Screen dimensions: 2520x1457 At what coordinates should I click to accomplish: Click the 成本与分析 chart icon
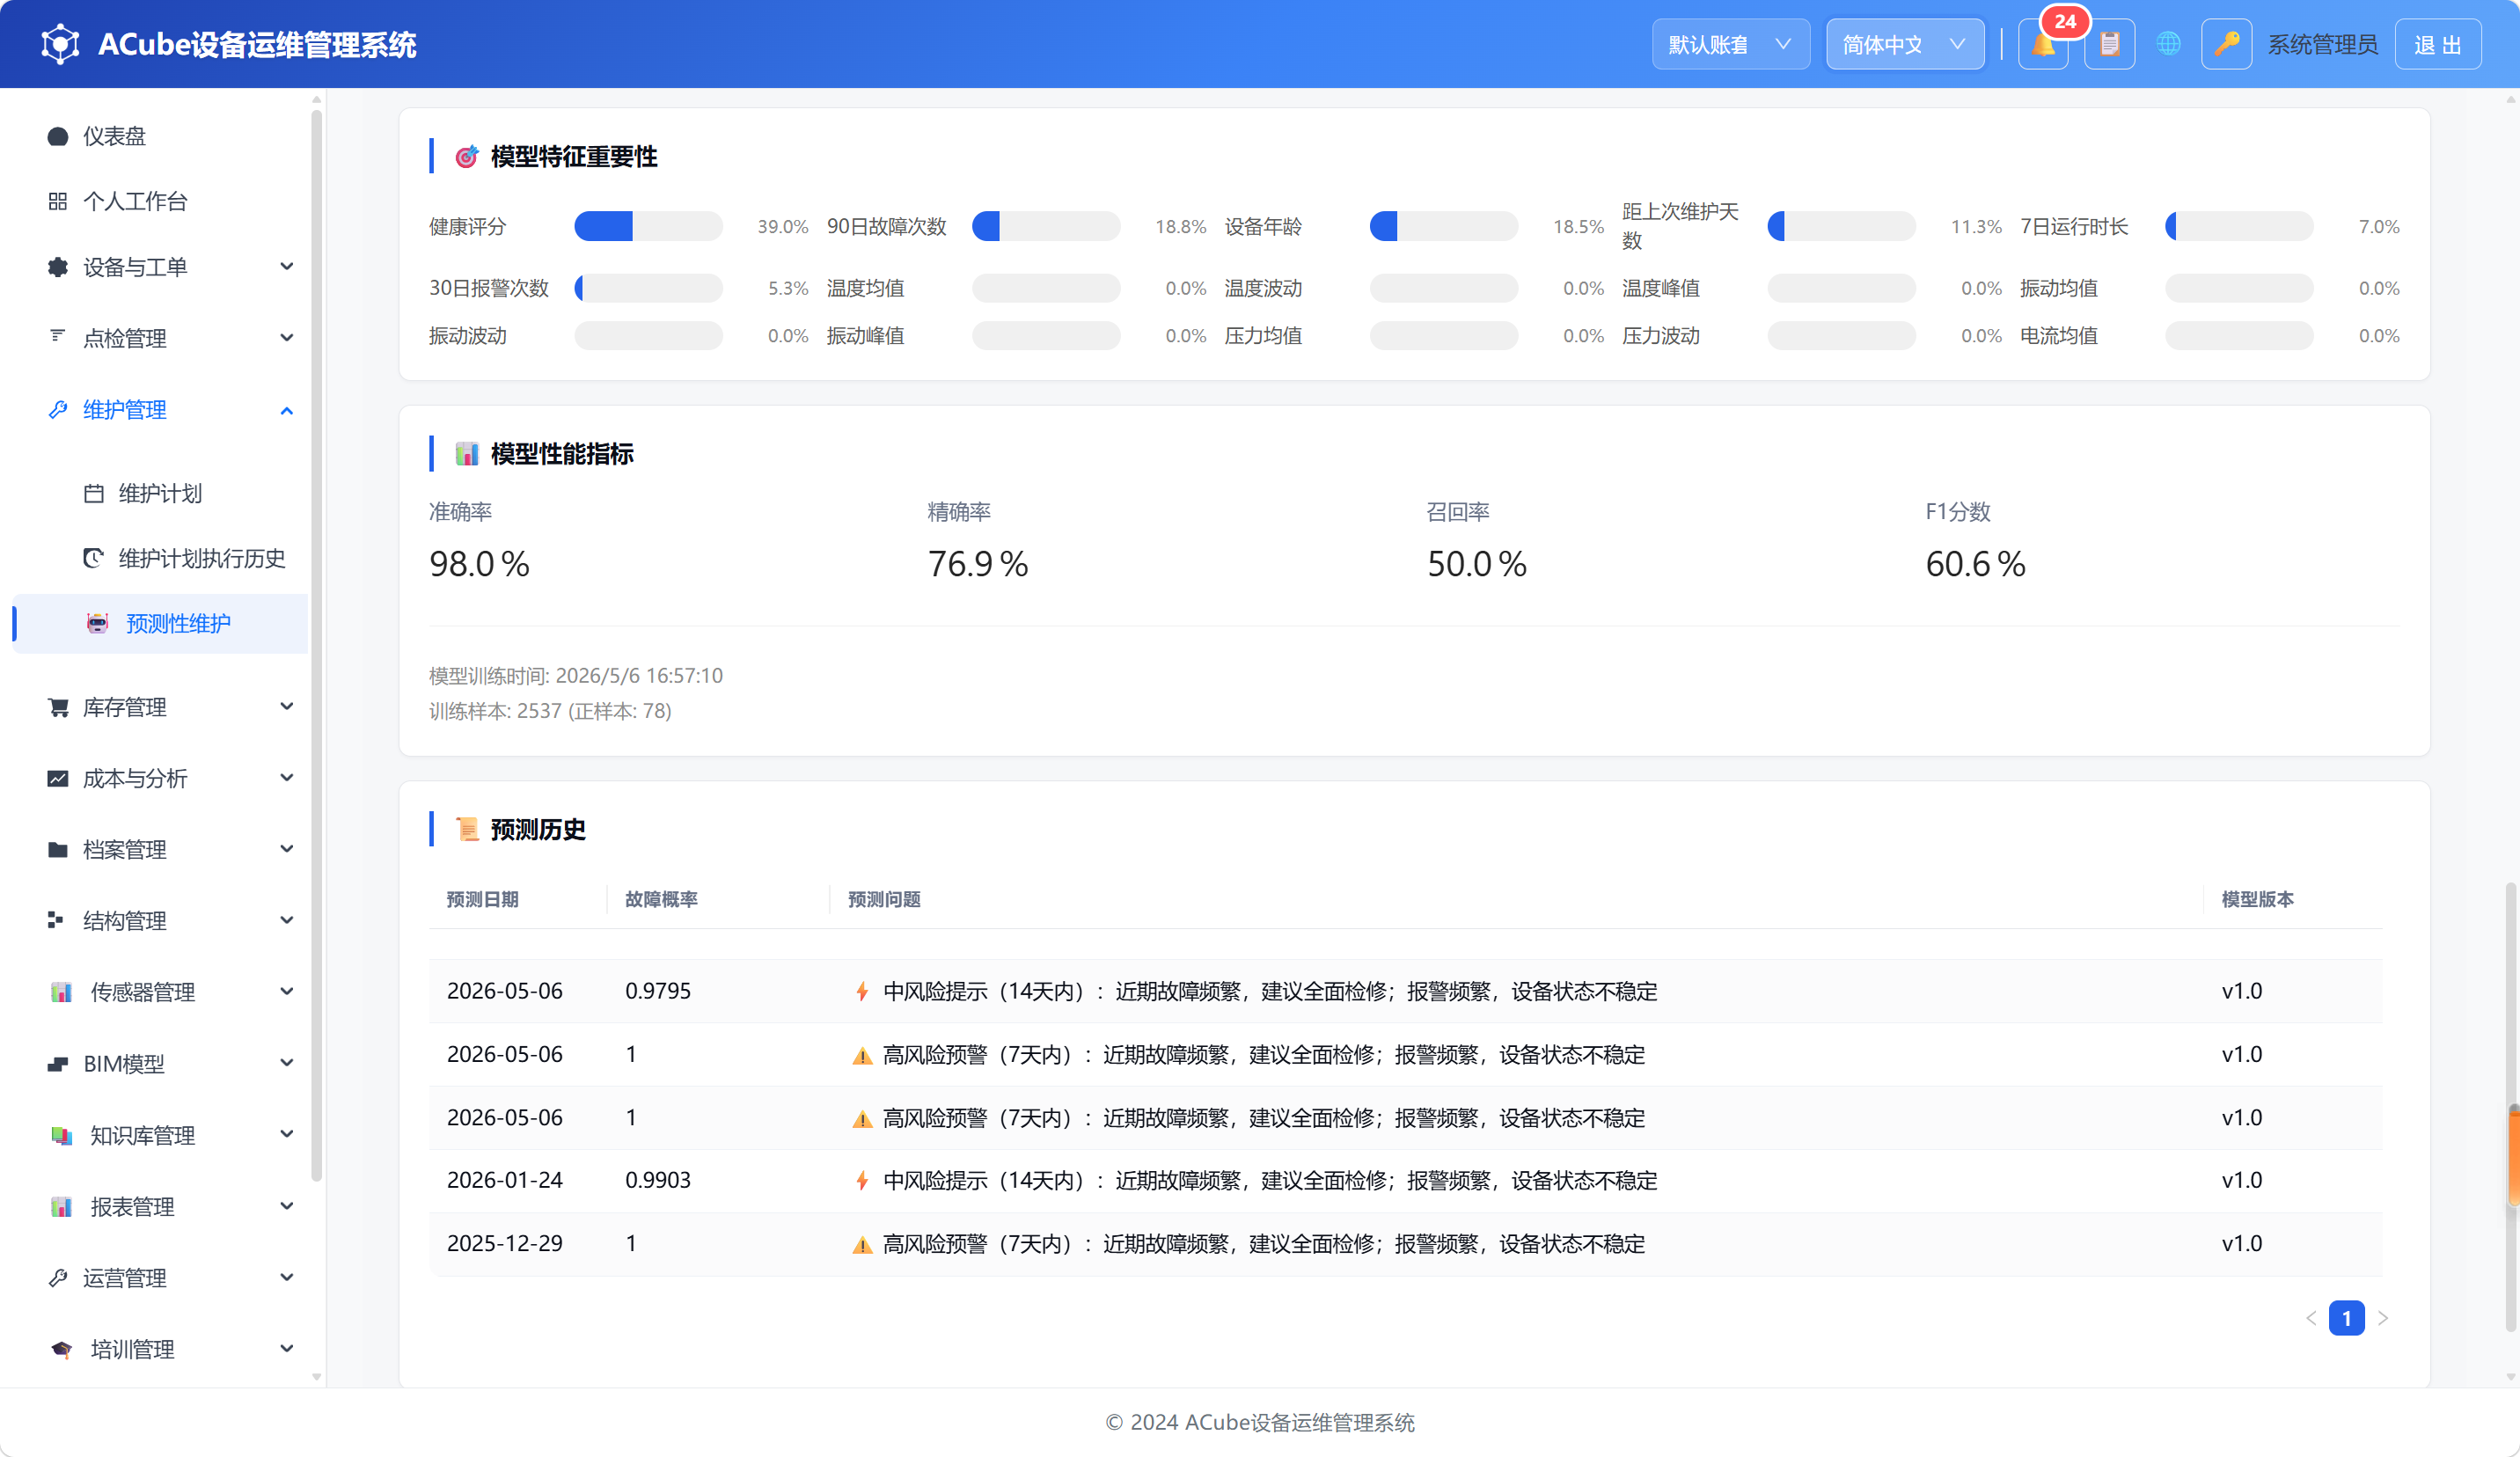point(58,778)
